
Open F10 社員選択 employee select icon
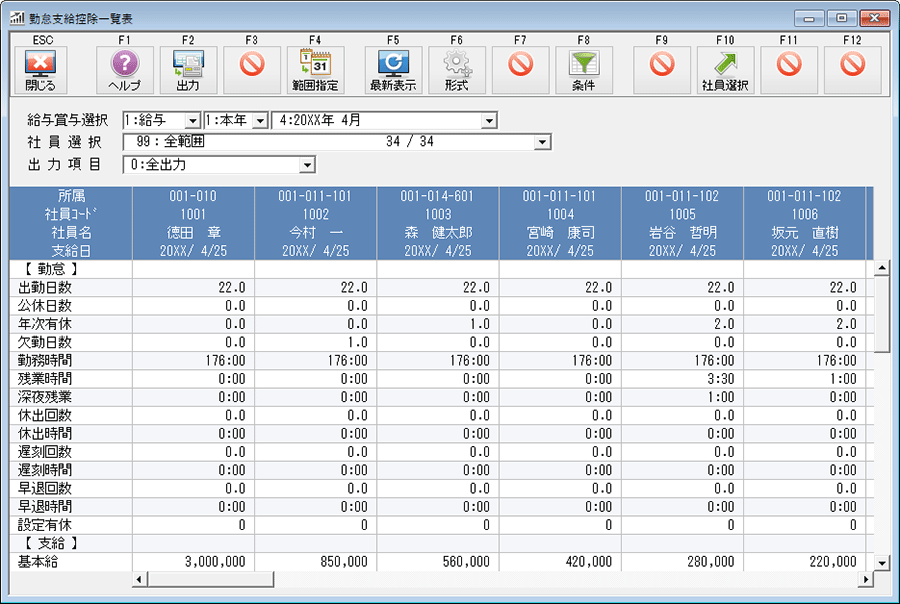point(726,70)
